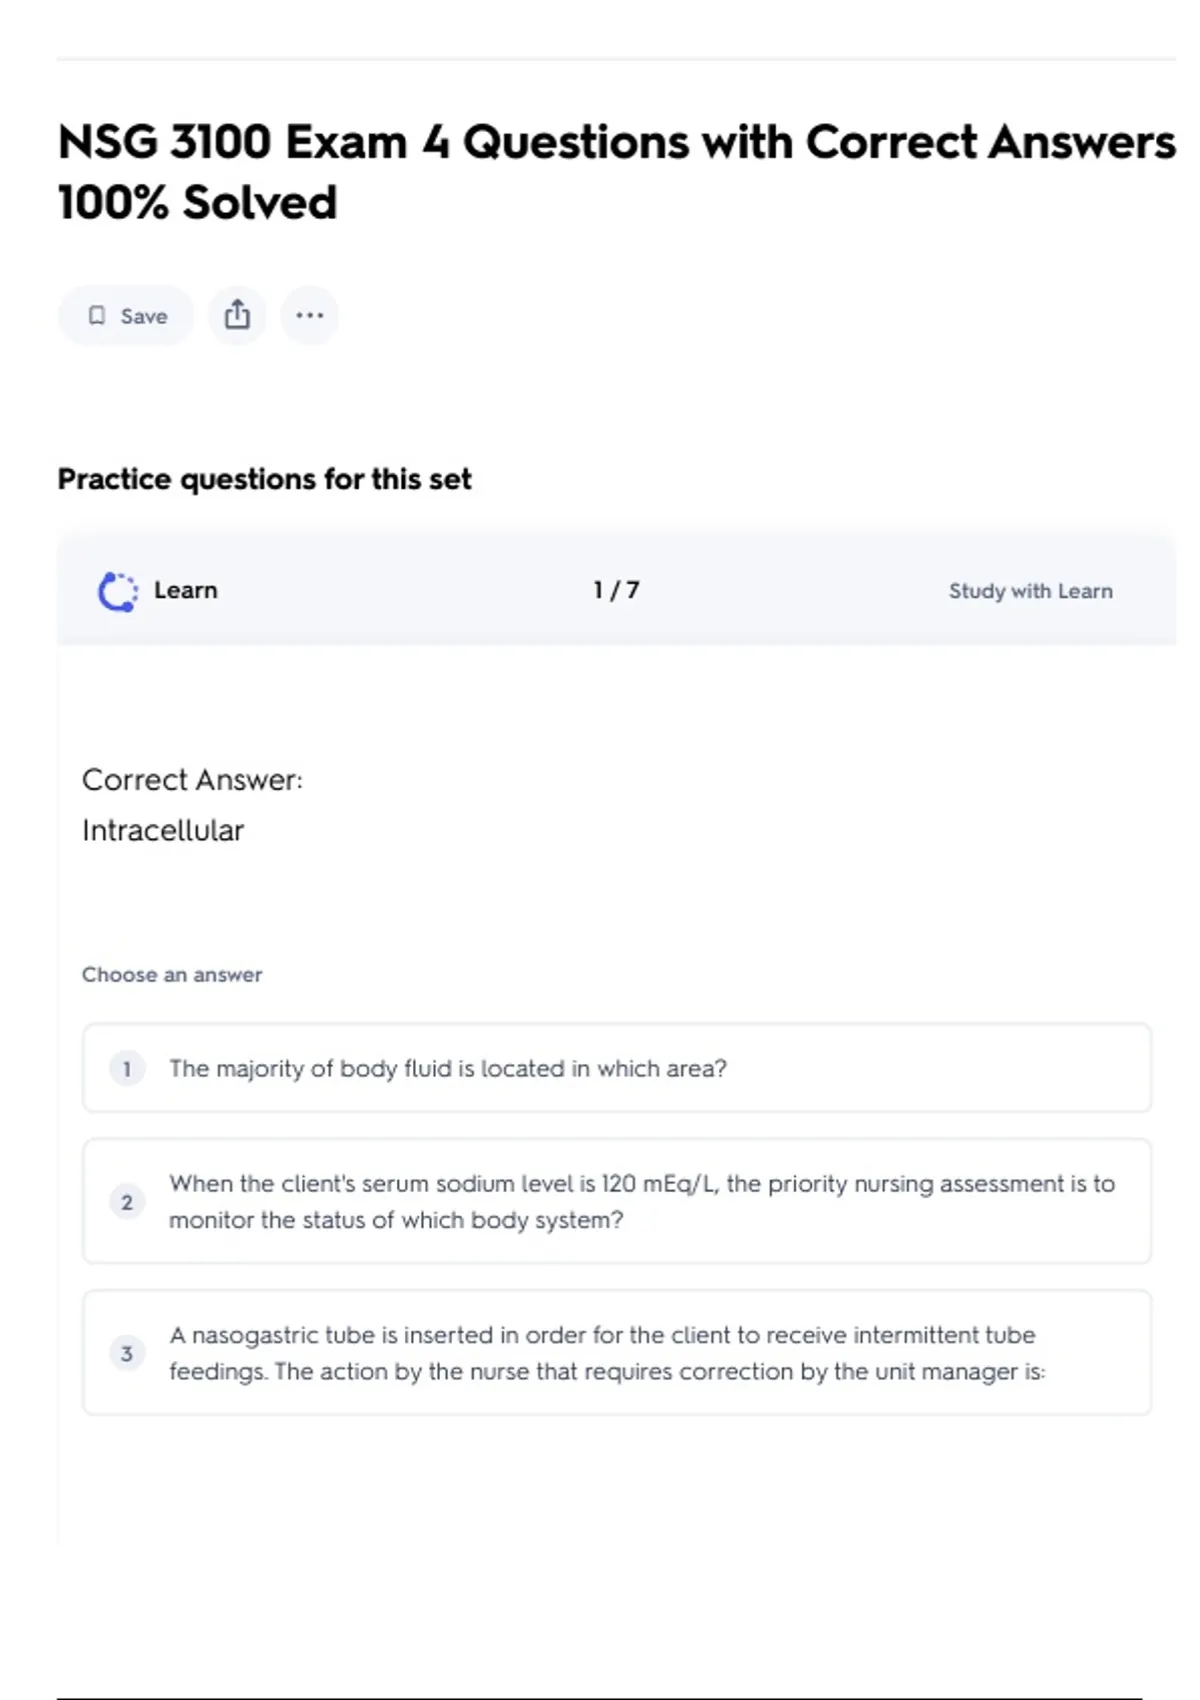The height and width of the screenshot is (1700, 1200).
Task: Click the 'Choose an answer' label
Action: 172,974
